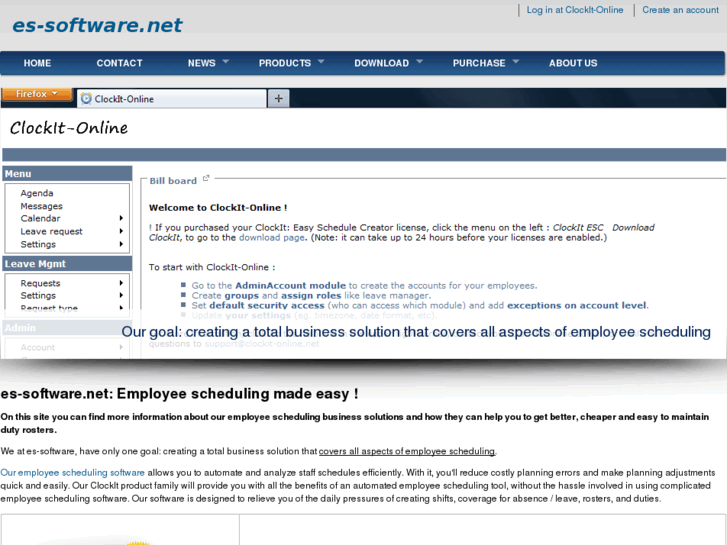Open the NEWS navigation menu
Screen dimensions: 727x545
(x=201, y=63)
